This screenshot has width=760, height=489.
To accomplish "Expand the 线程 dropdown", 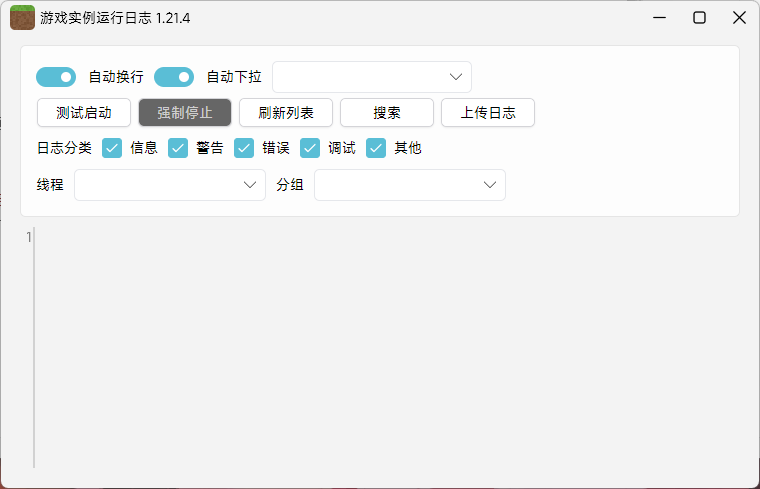I will pos(170,185).
